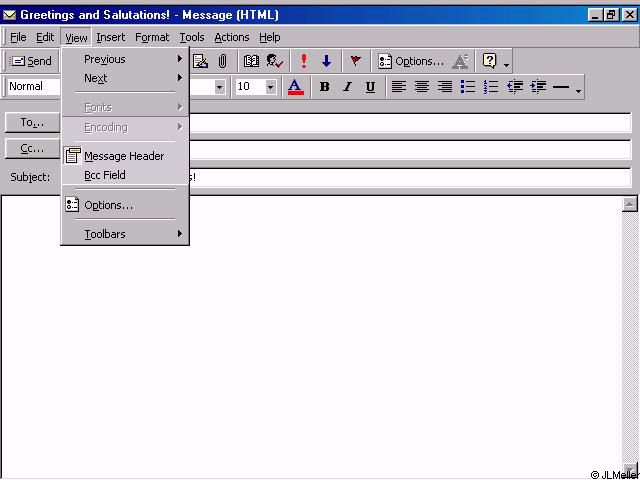This screenshot has height=480, width=640.
Task: Click the dimmed Fonts entry in the View menu
Action: [125, 107]
